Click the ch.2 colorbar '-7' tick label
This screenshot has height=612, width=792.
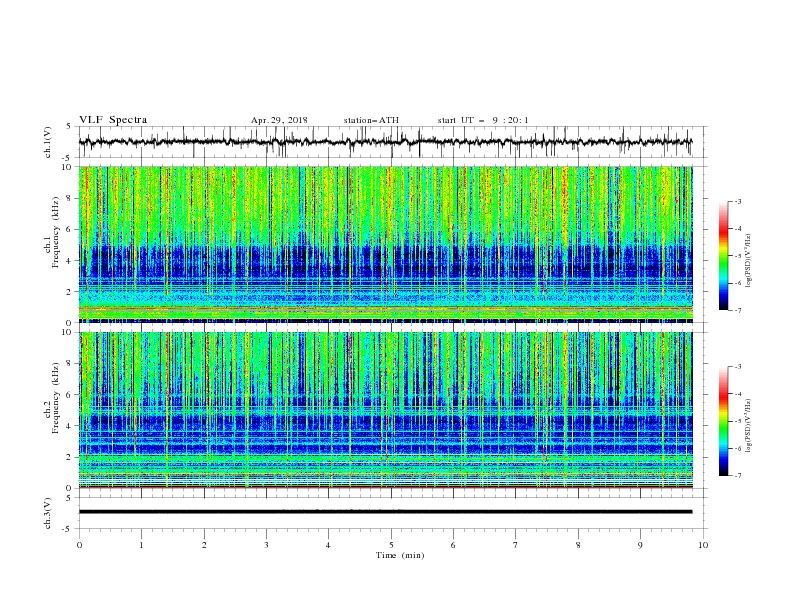738,476
